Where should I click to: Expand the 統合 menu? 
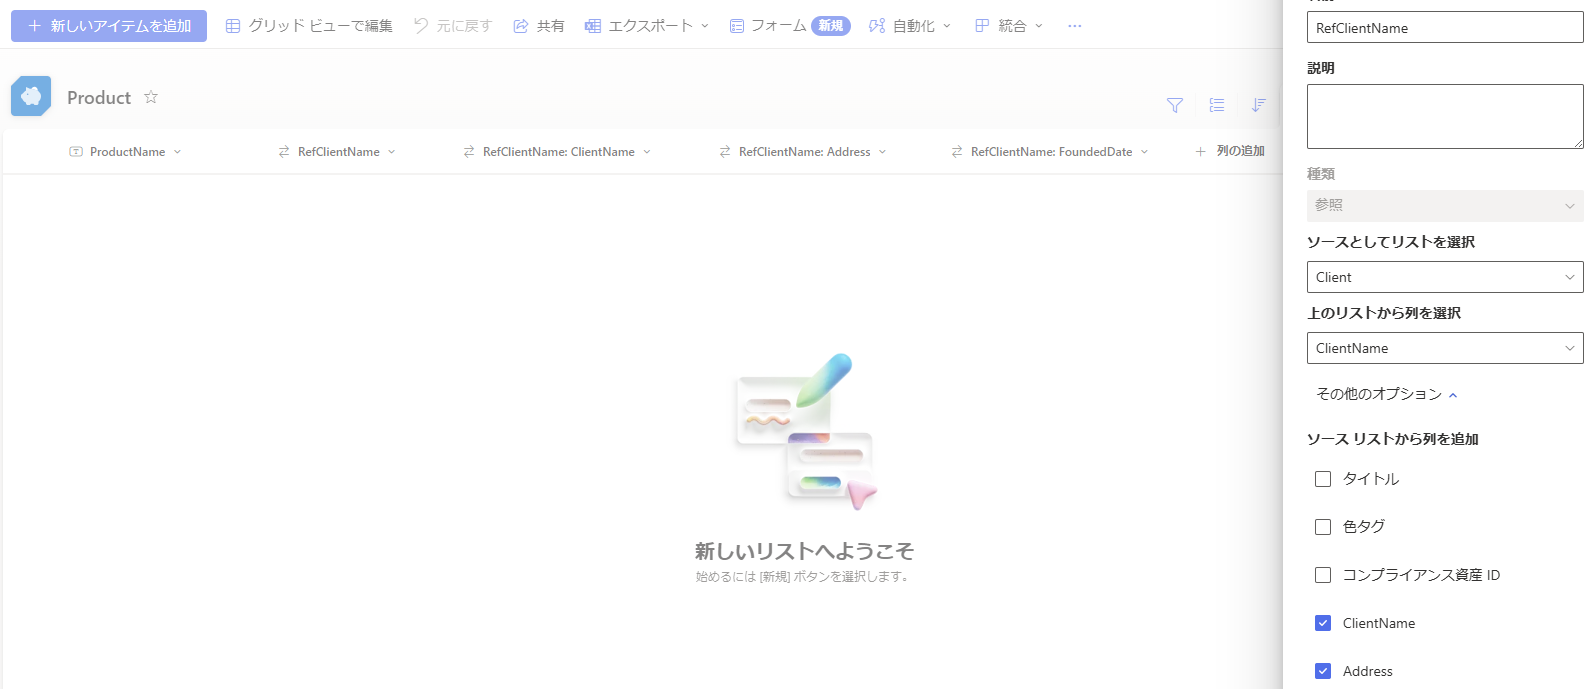[x=1008, y=26]
